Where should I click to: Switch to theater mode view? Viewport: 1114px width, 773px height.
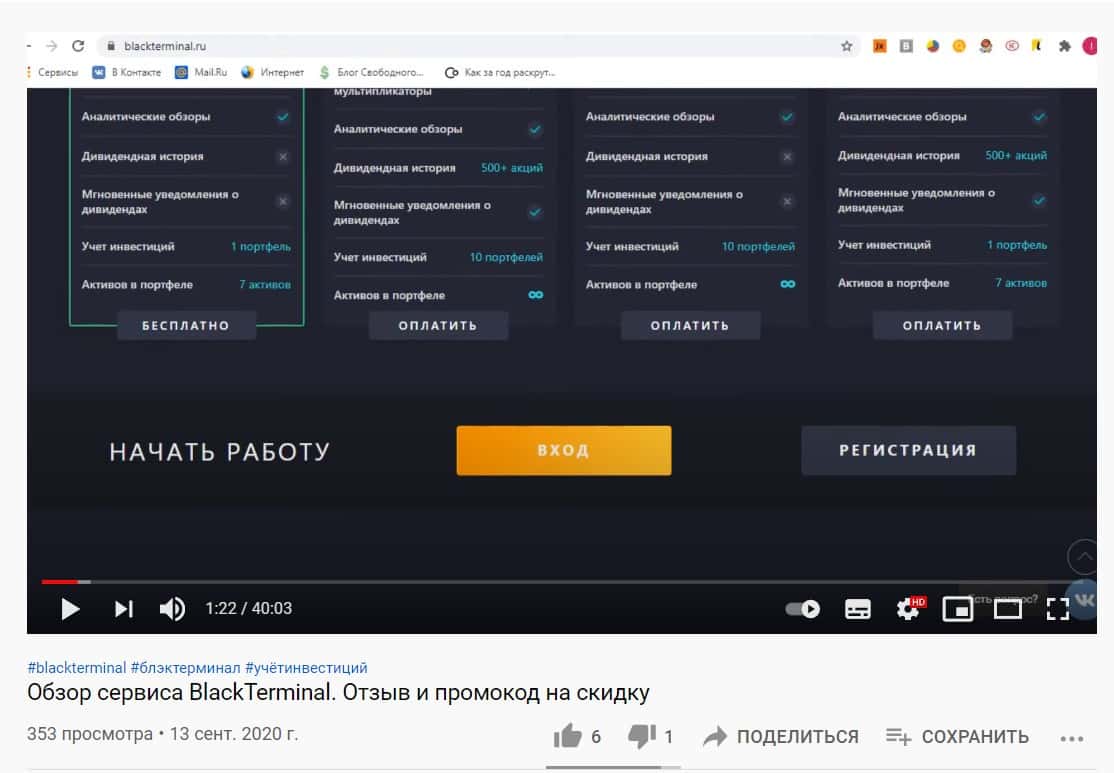1007,609
